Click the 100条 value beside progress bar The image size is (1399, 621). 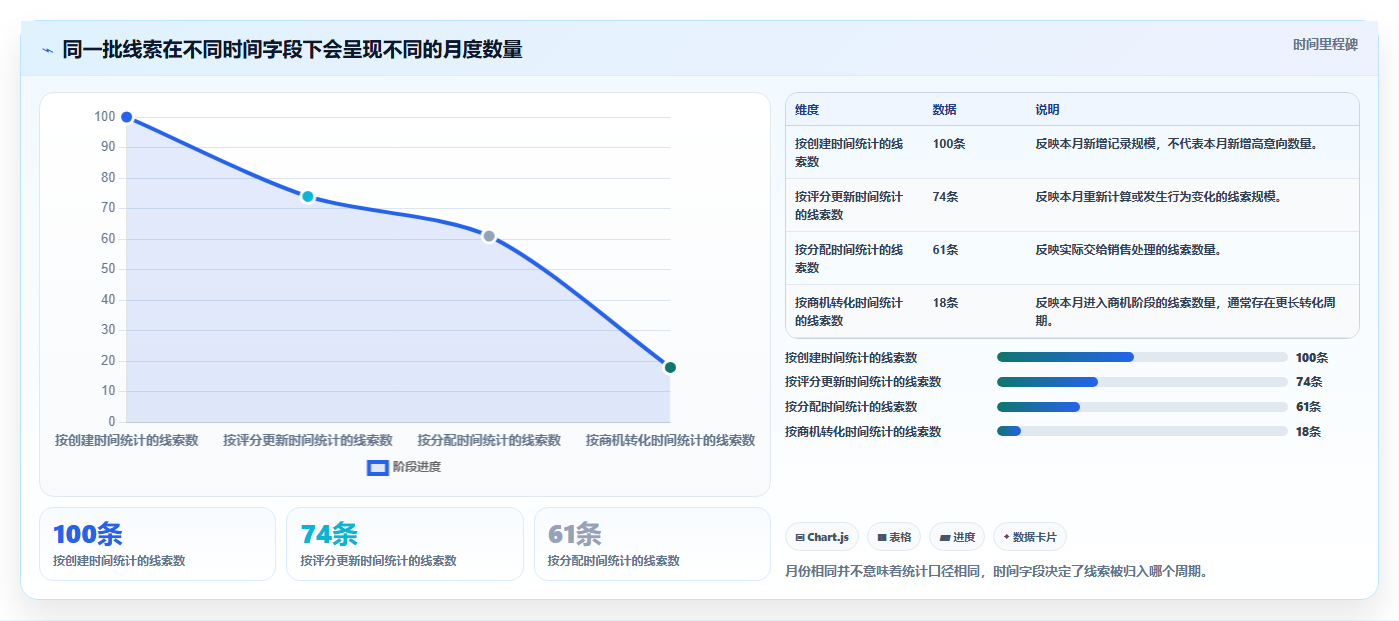click(x=1312, y=357)
